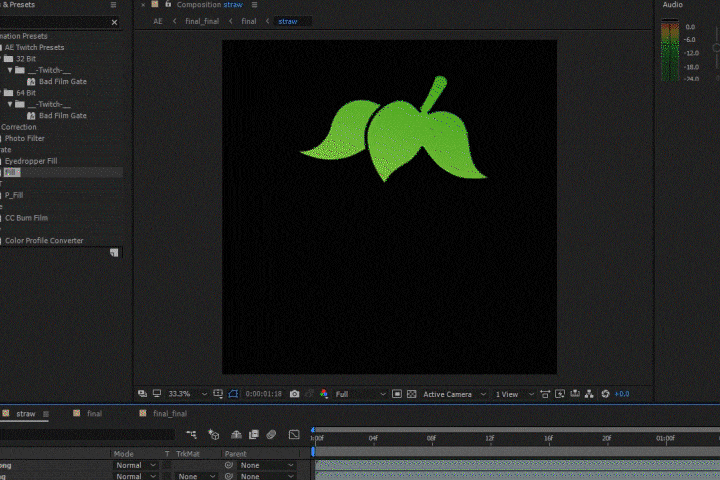
Task: Enable Draft 3D in the timeline
Action: 214,434
